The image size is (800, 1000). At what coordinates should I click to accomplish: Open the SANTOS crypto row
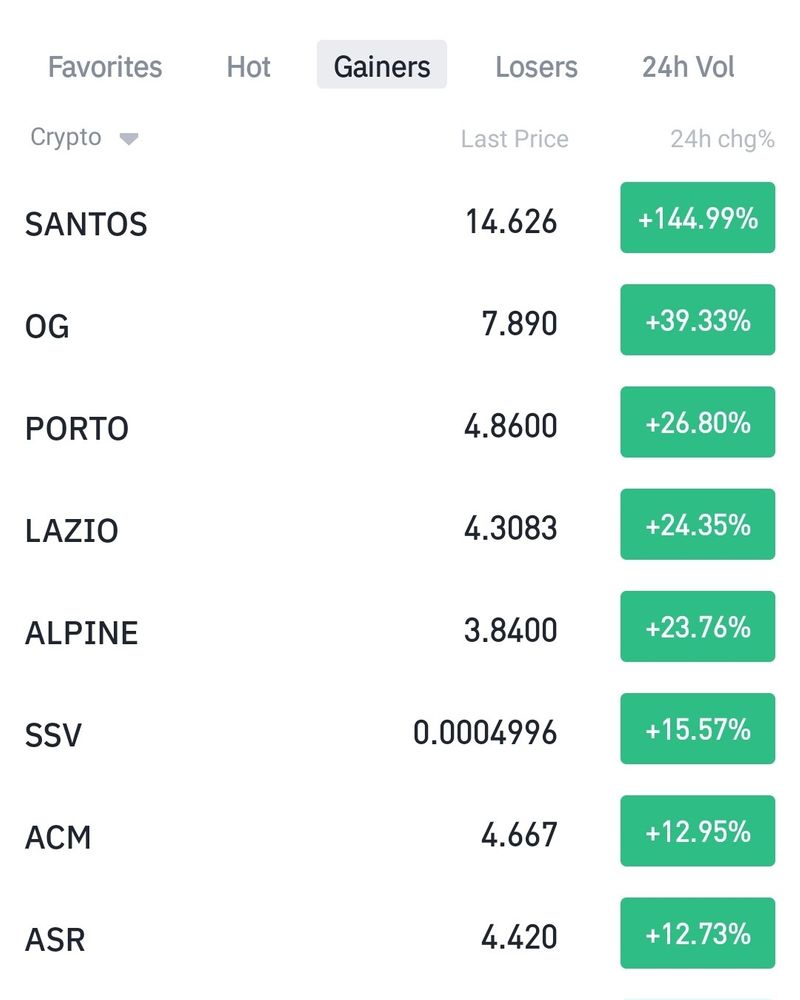pyautogui.click(x=86, y=223)
